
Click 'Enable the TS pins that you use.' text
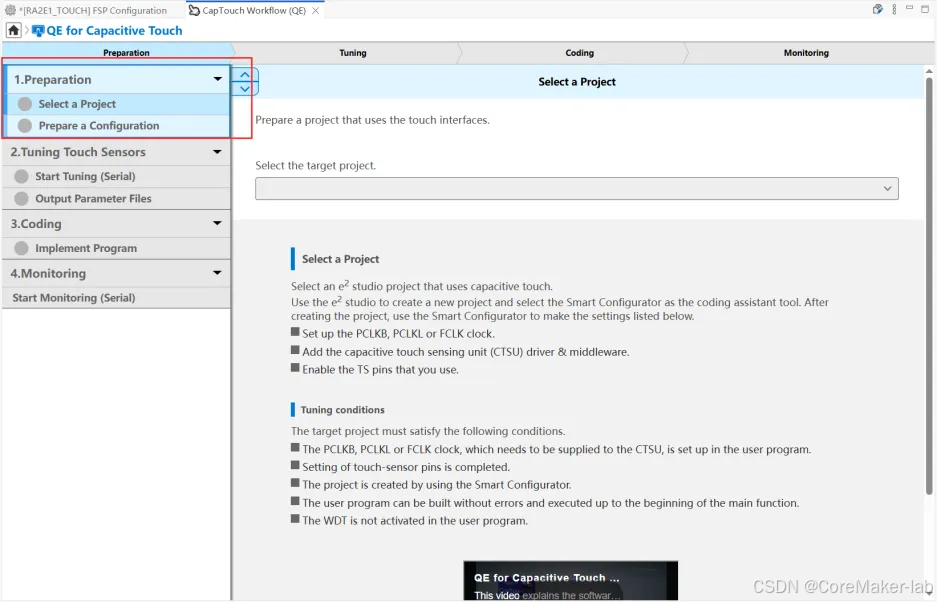(380, 369)
